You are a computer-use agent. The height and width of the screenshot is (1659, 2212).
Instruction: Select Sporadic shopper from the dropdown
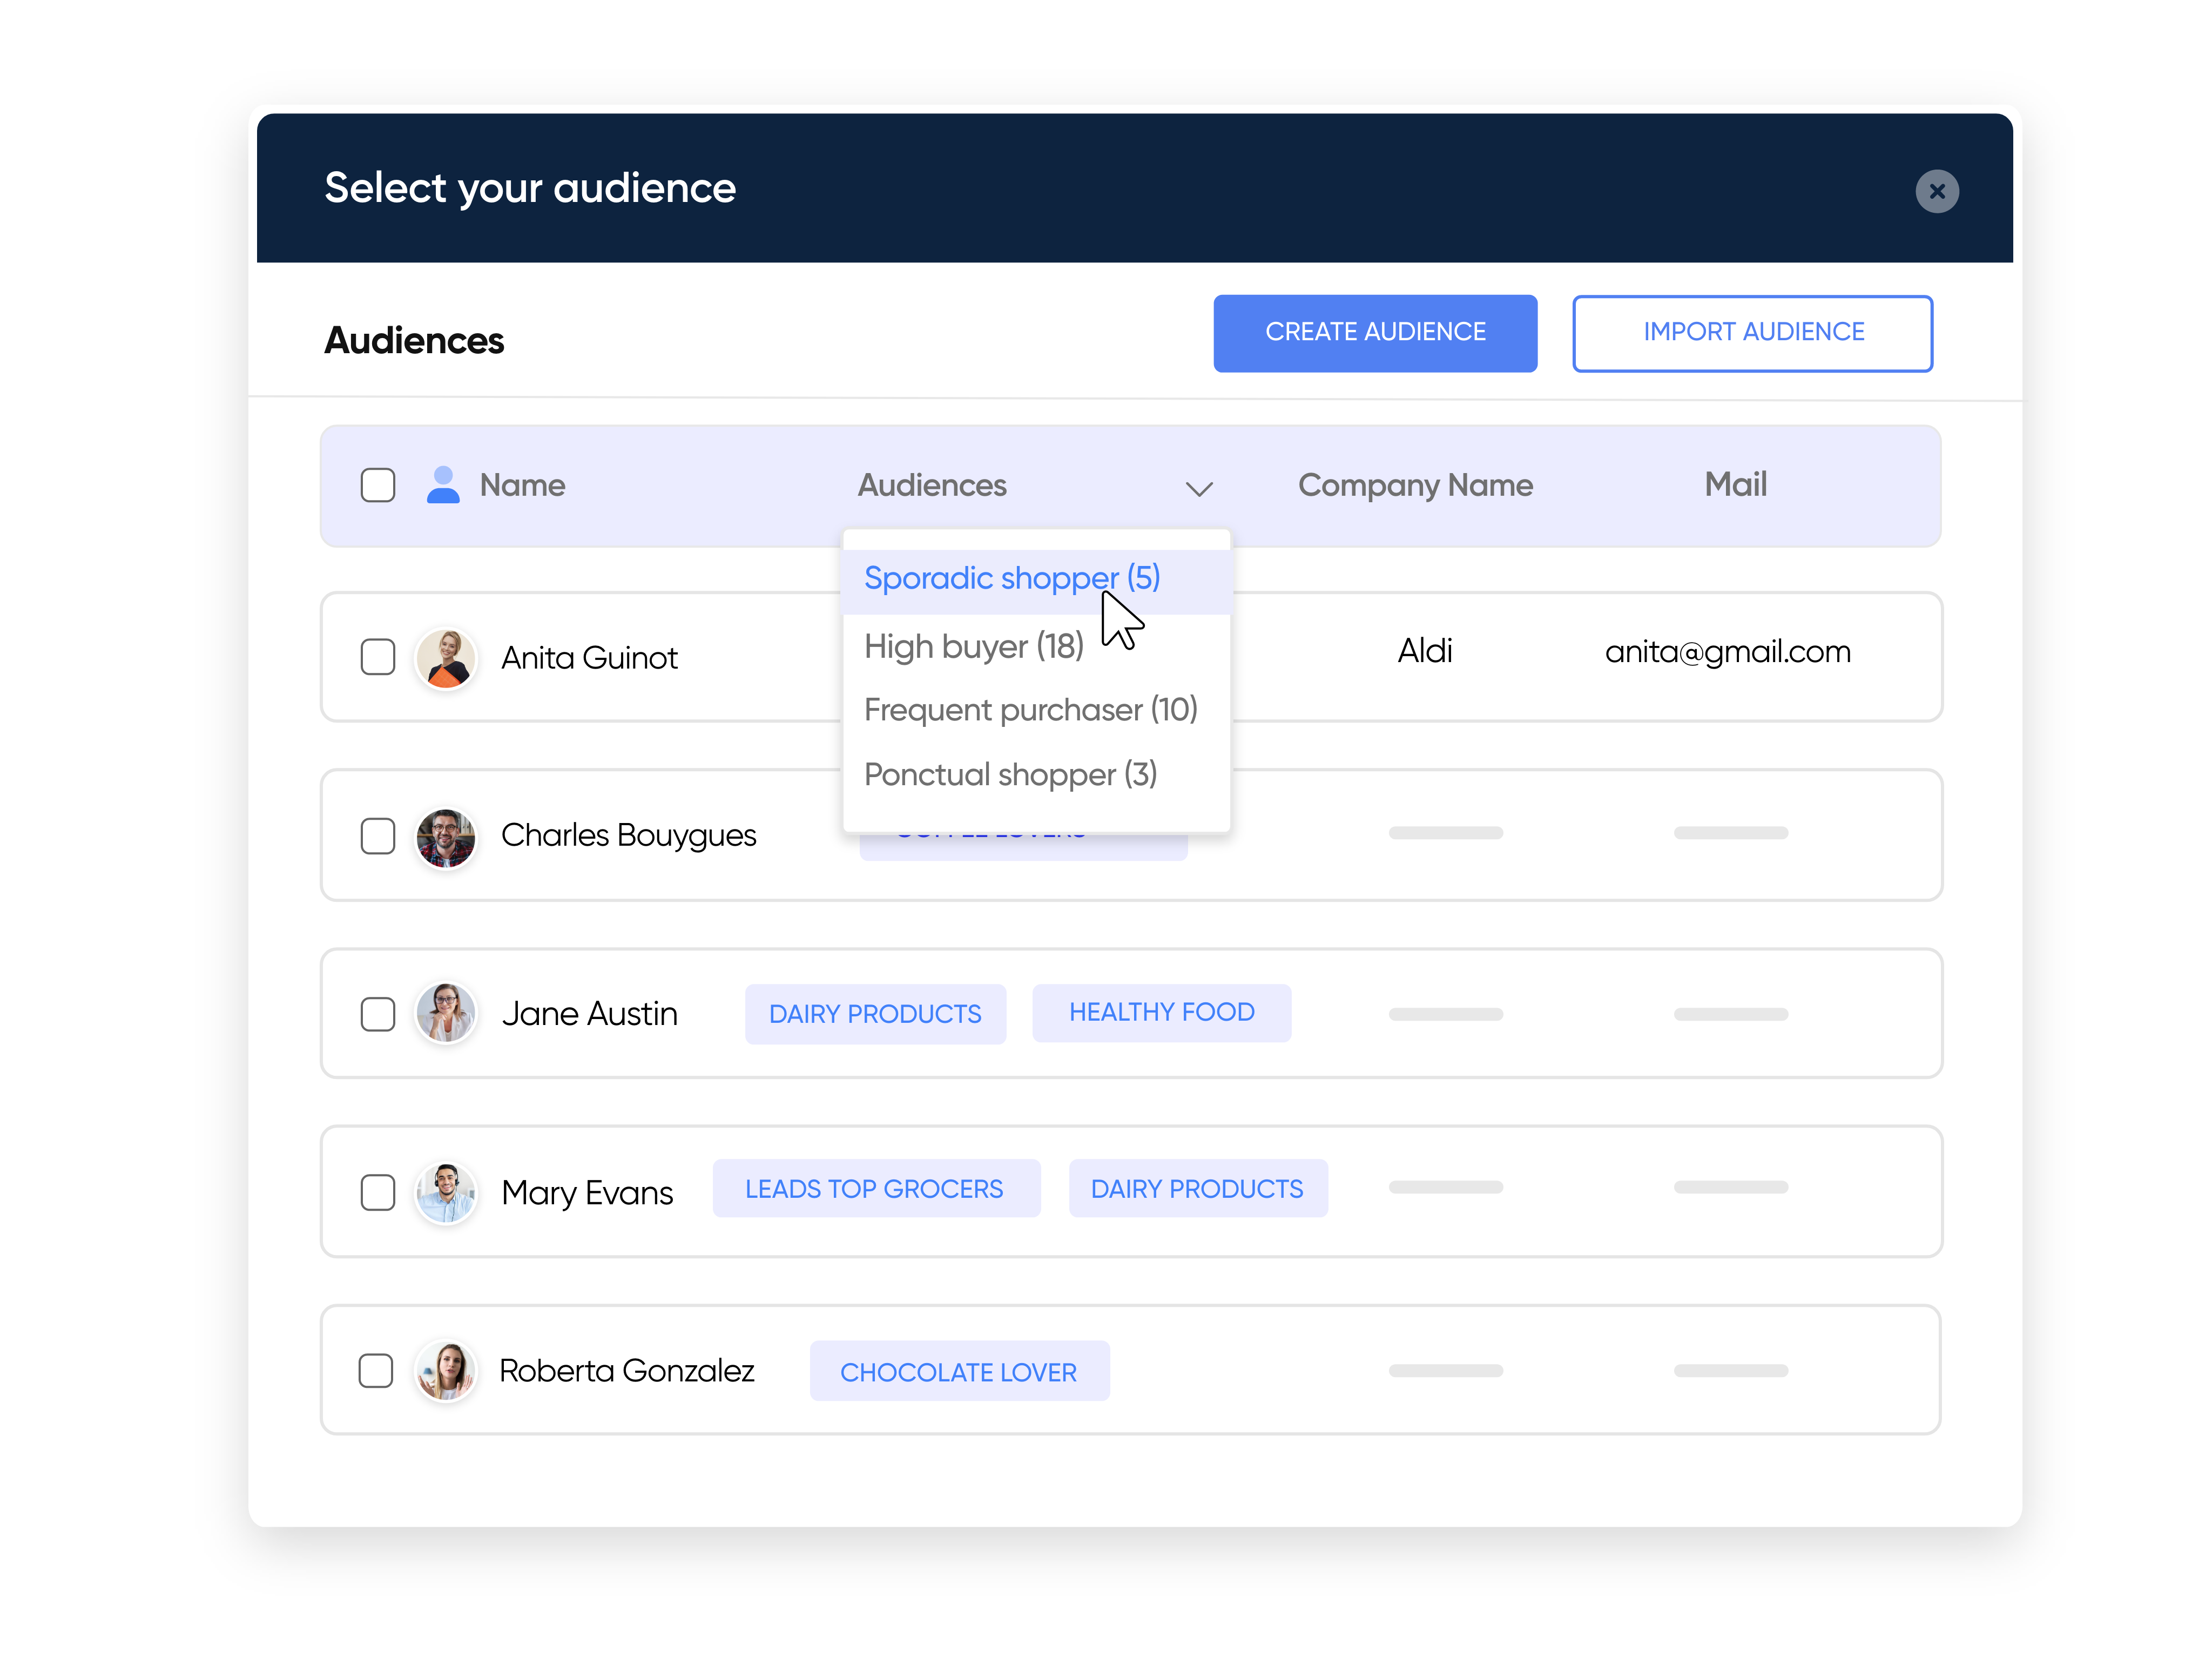click(x=1011, y=578)
